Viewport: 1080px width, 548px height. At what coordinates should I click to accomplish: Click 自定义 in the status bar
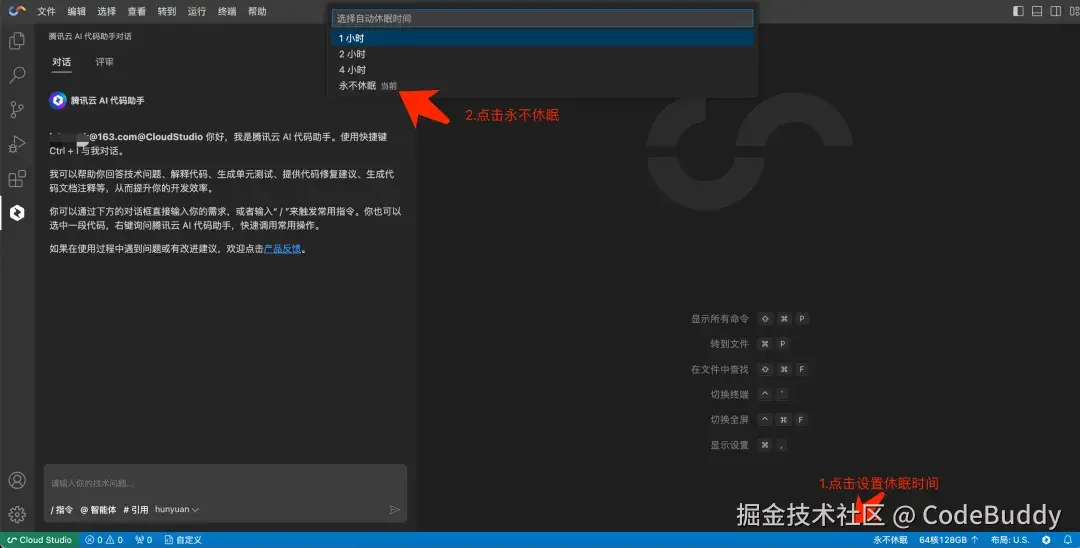183,540
